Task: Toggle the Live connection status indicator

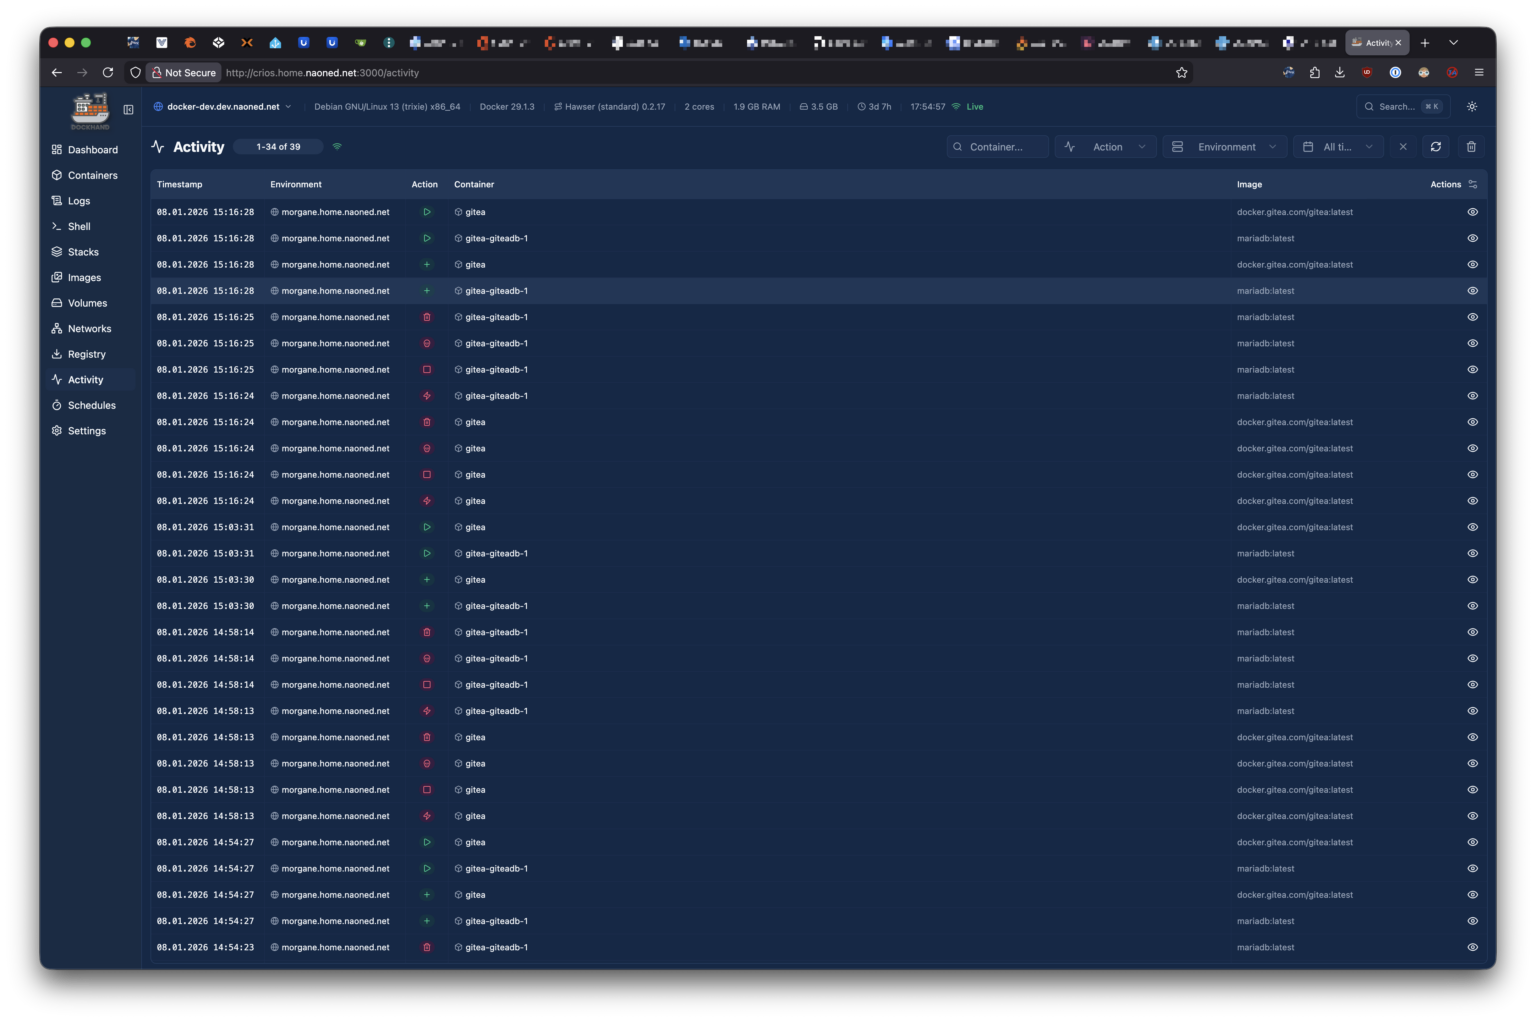Action: tap(967, 107)
